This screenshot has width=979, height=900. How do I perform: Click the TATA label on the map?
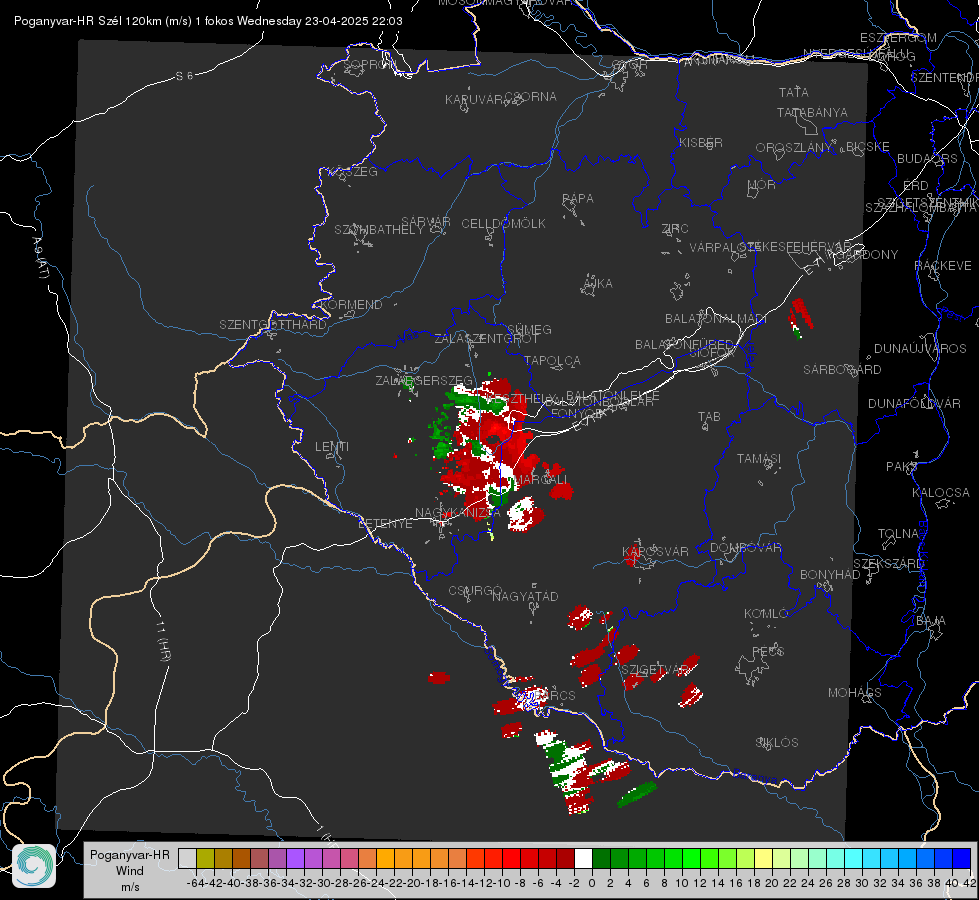794,92
